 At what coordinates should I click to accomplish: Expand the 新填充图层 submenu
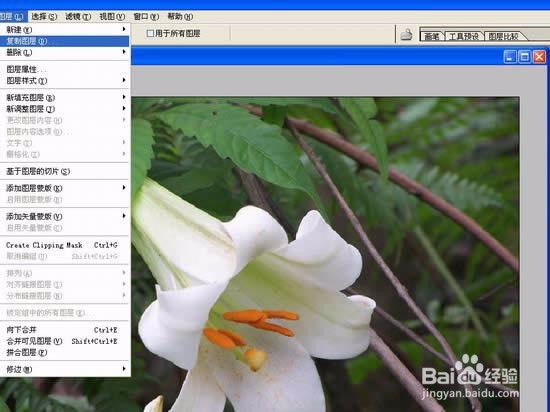click(65, 97)
